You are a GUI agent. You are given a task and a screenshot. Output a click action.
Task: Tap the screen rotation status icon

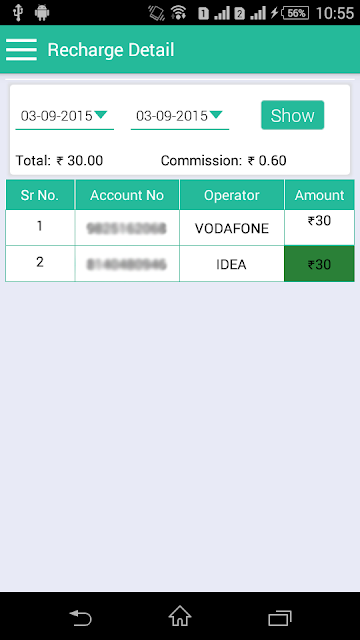click(156, 13)
